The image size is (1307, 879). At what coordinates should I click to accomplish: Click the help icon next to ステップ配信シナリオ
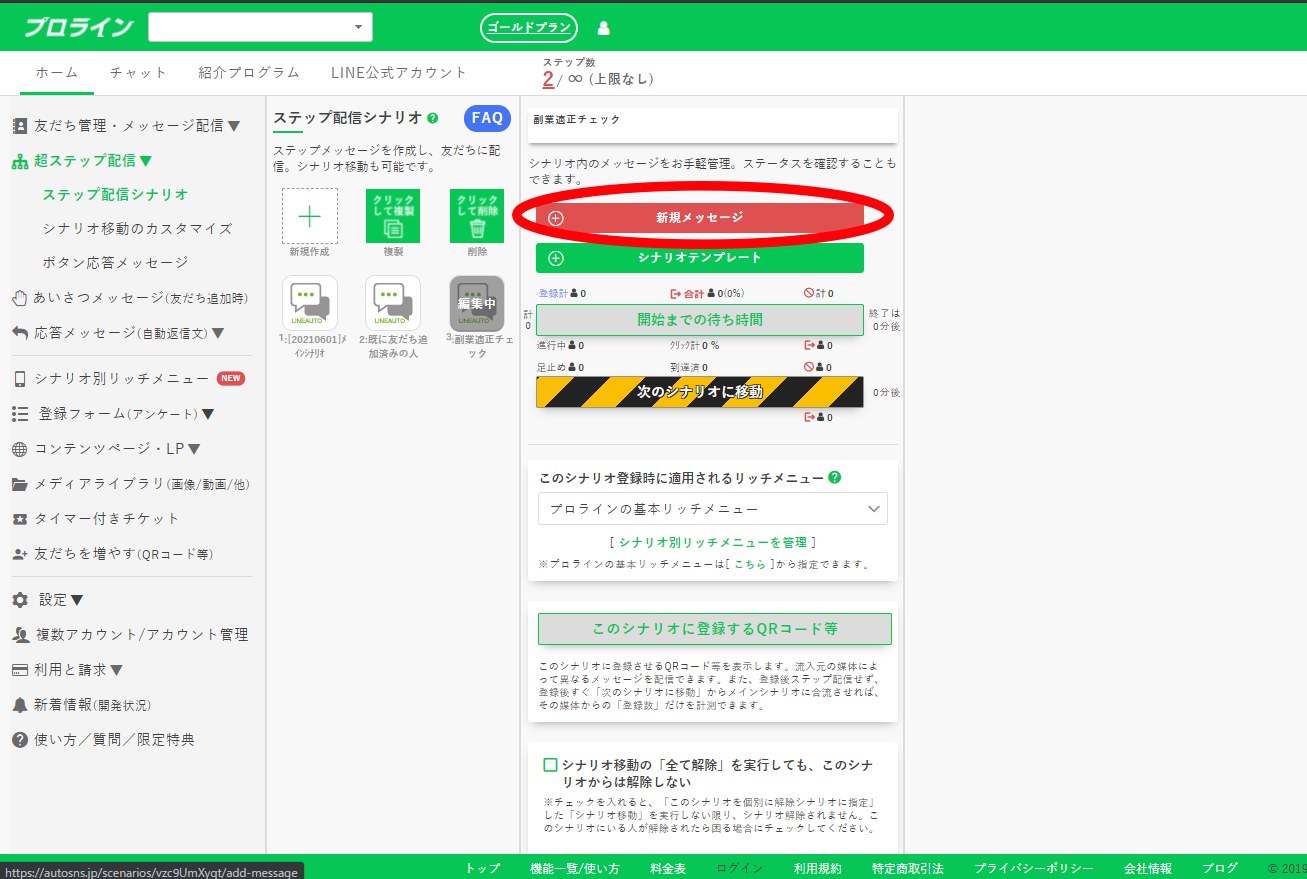coord(433,118)
